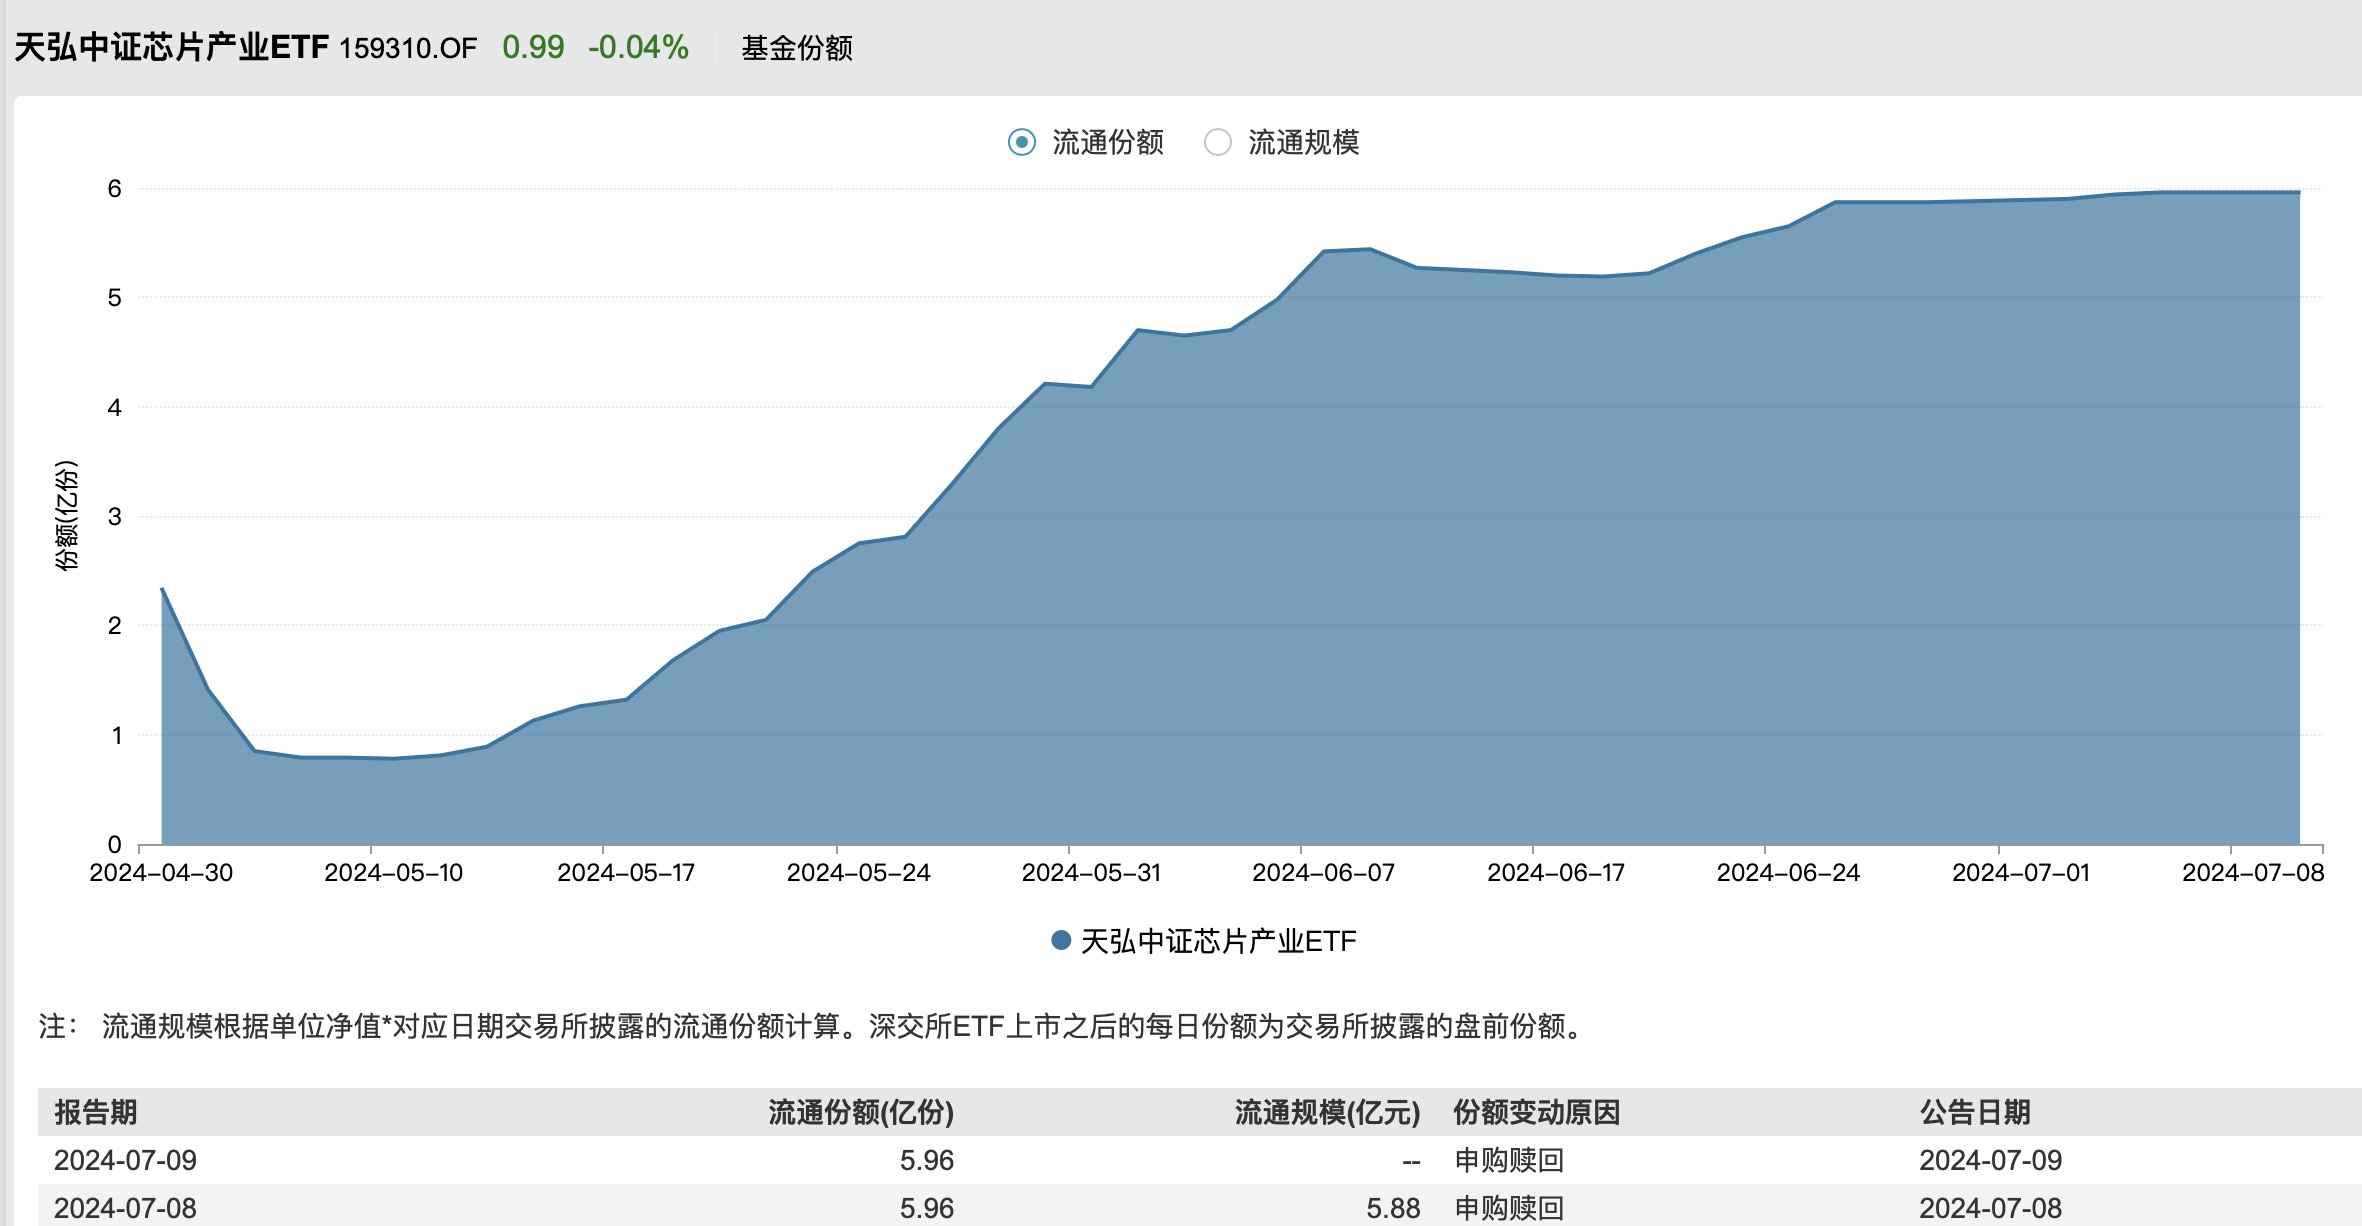The height and width of the screenshot is (1226, 2362).
Task: Click the 流通份额(亿份) column header
Action: [x=861, y=1112]
